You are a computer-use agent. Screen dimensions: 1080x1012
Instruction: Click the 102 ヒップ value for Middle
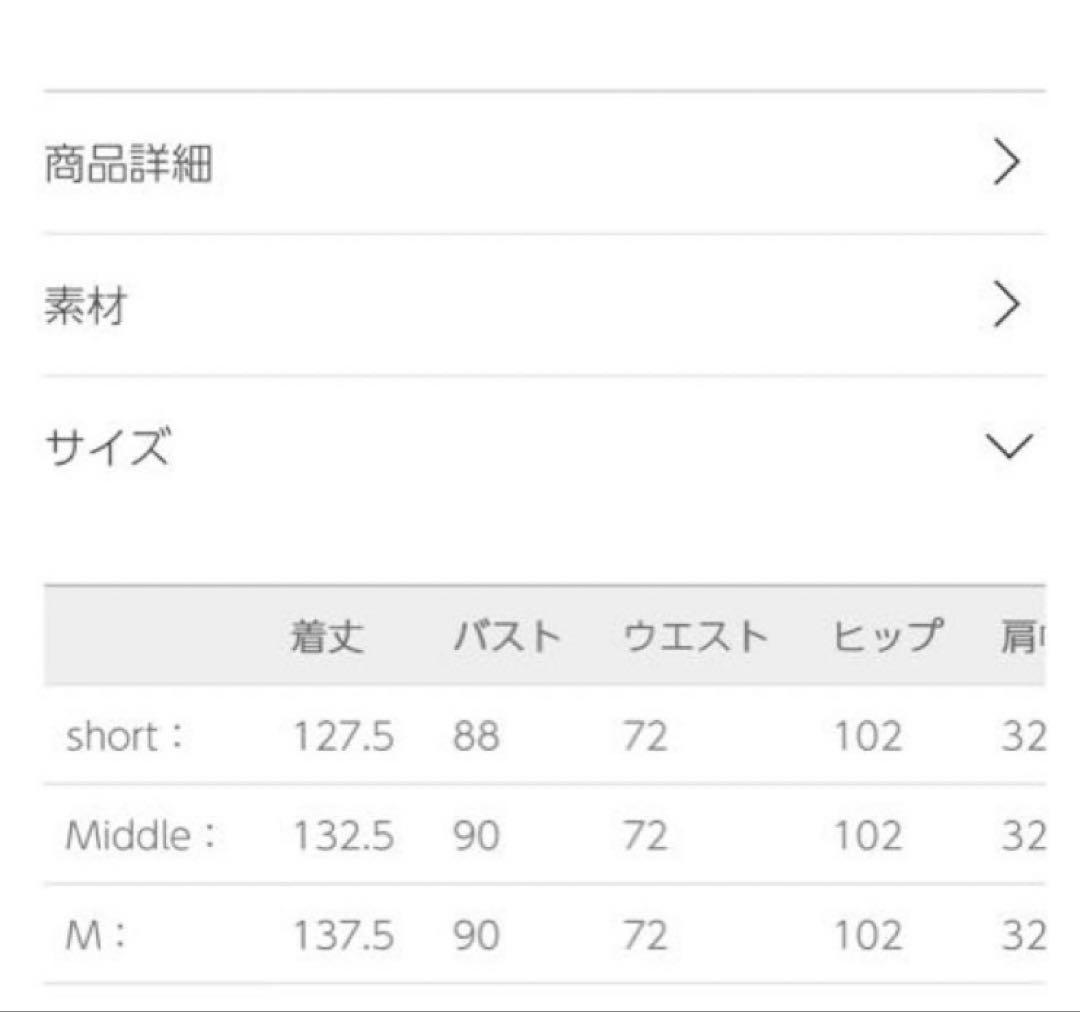coord(867,836)
